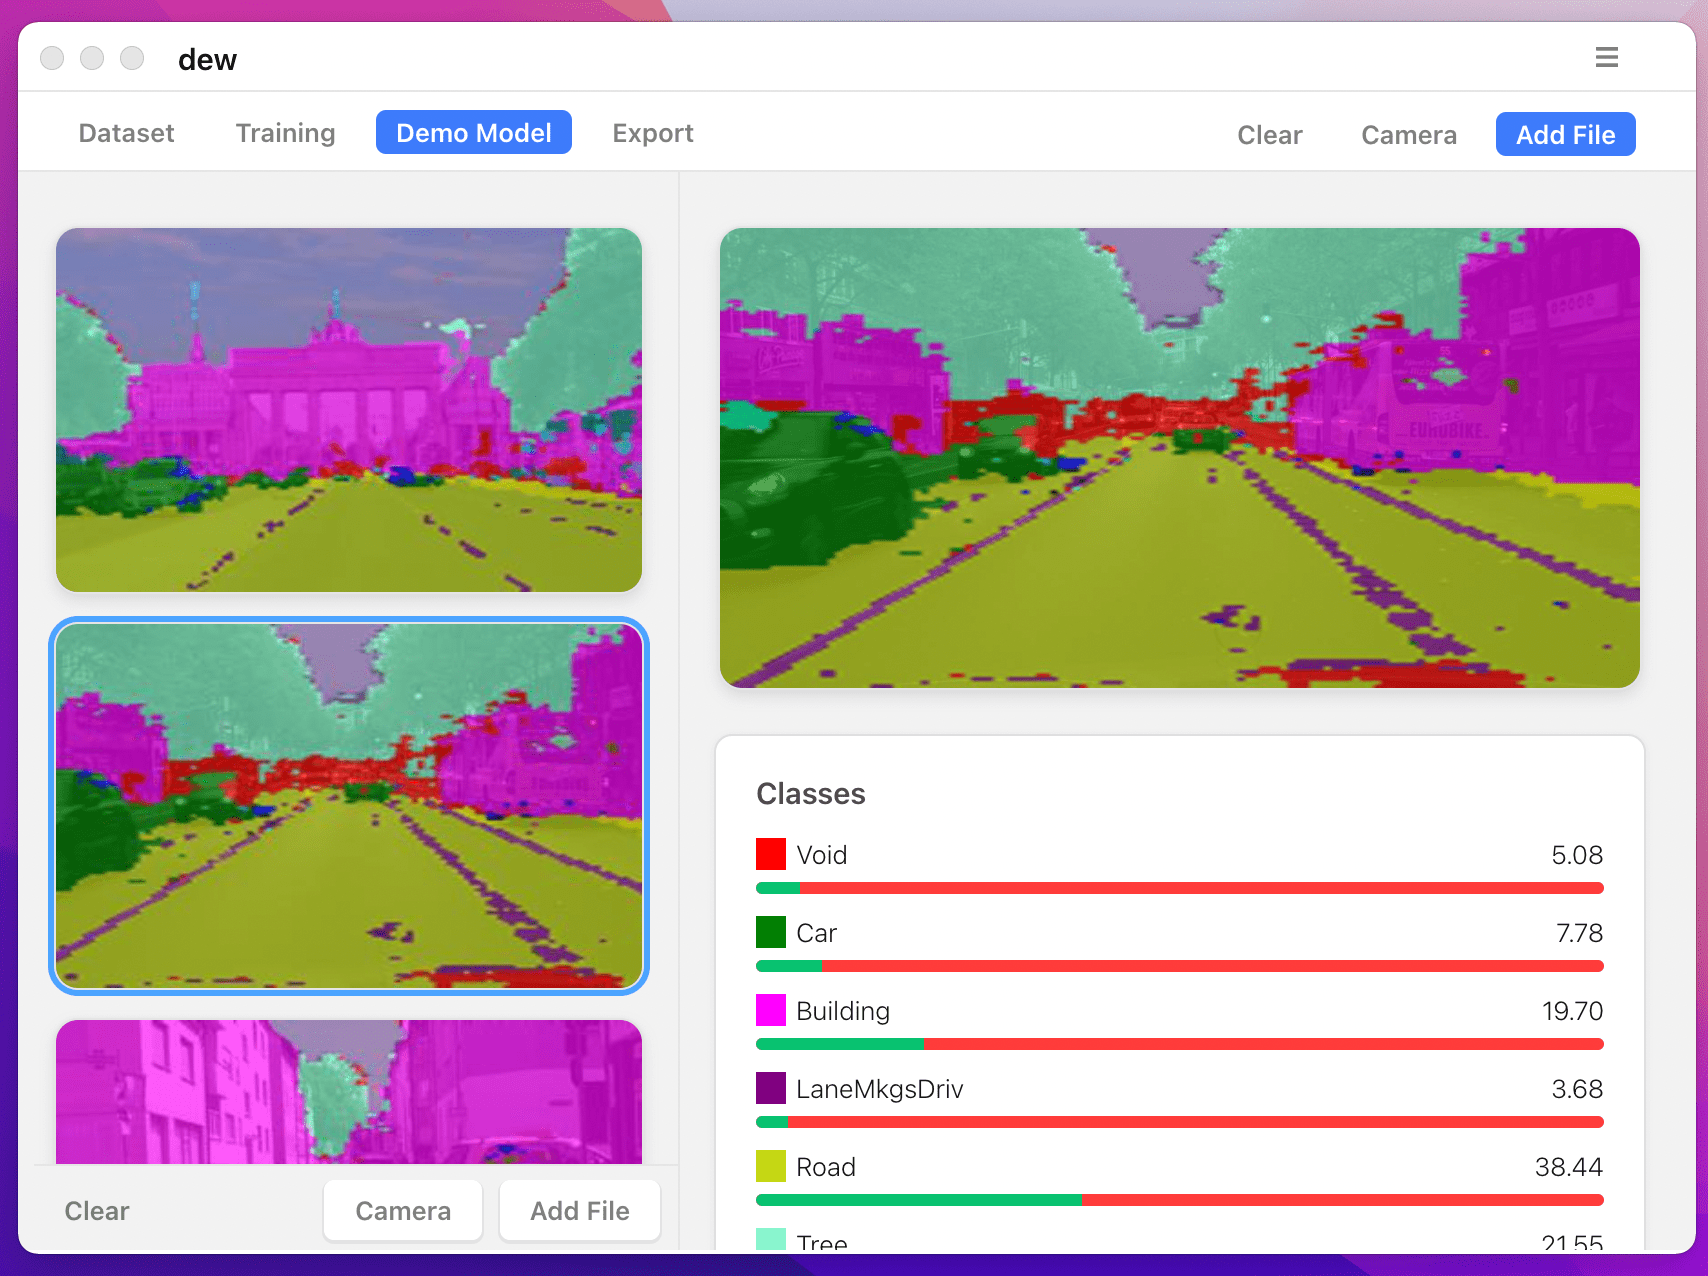
Task: Click the red Void color swatch
Action: pyautogui.click(x=771, y=854)
